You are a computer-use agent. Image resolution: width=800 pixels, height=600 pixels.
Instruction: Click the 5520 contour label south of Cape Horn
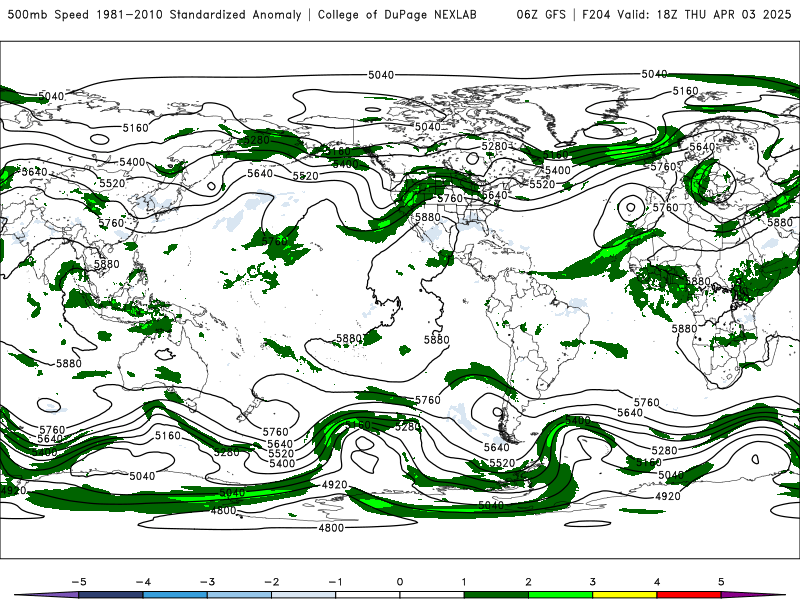pyautogui.click(x=502, y=463)
